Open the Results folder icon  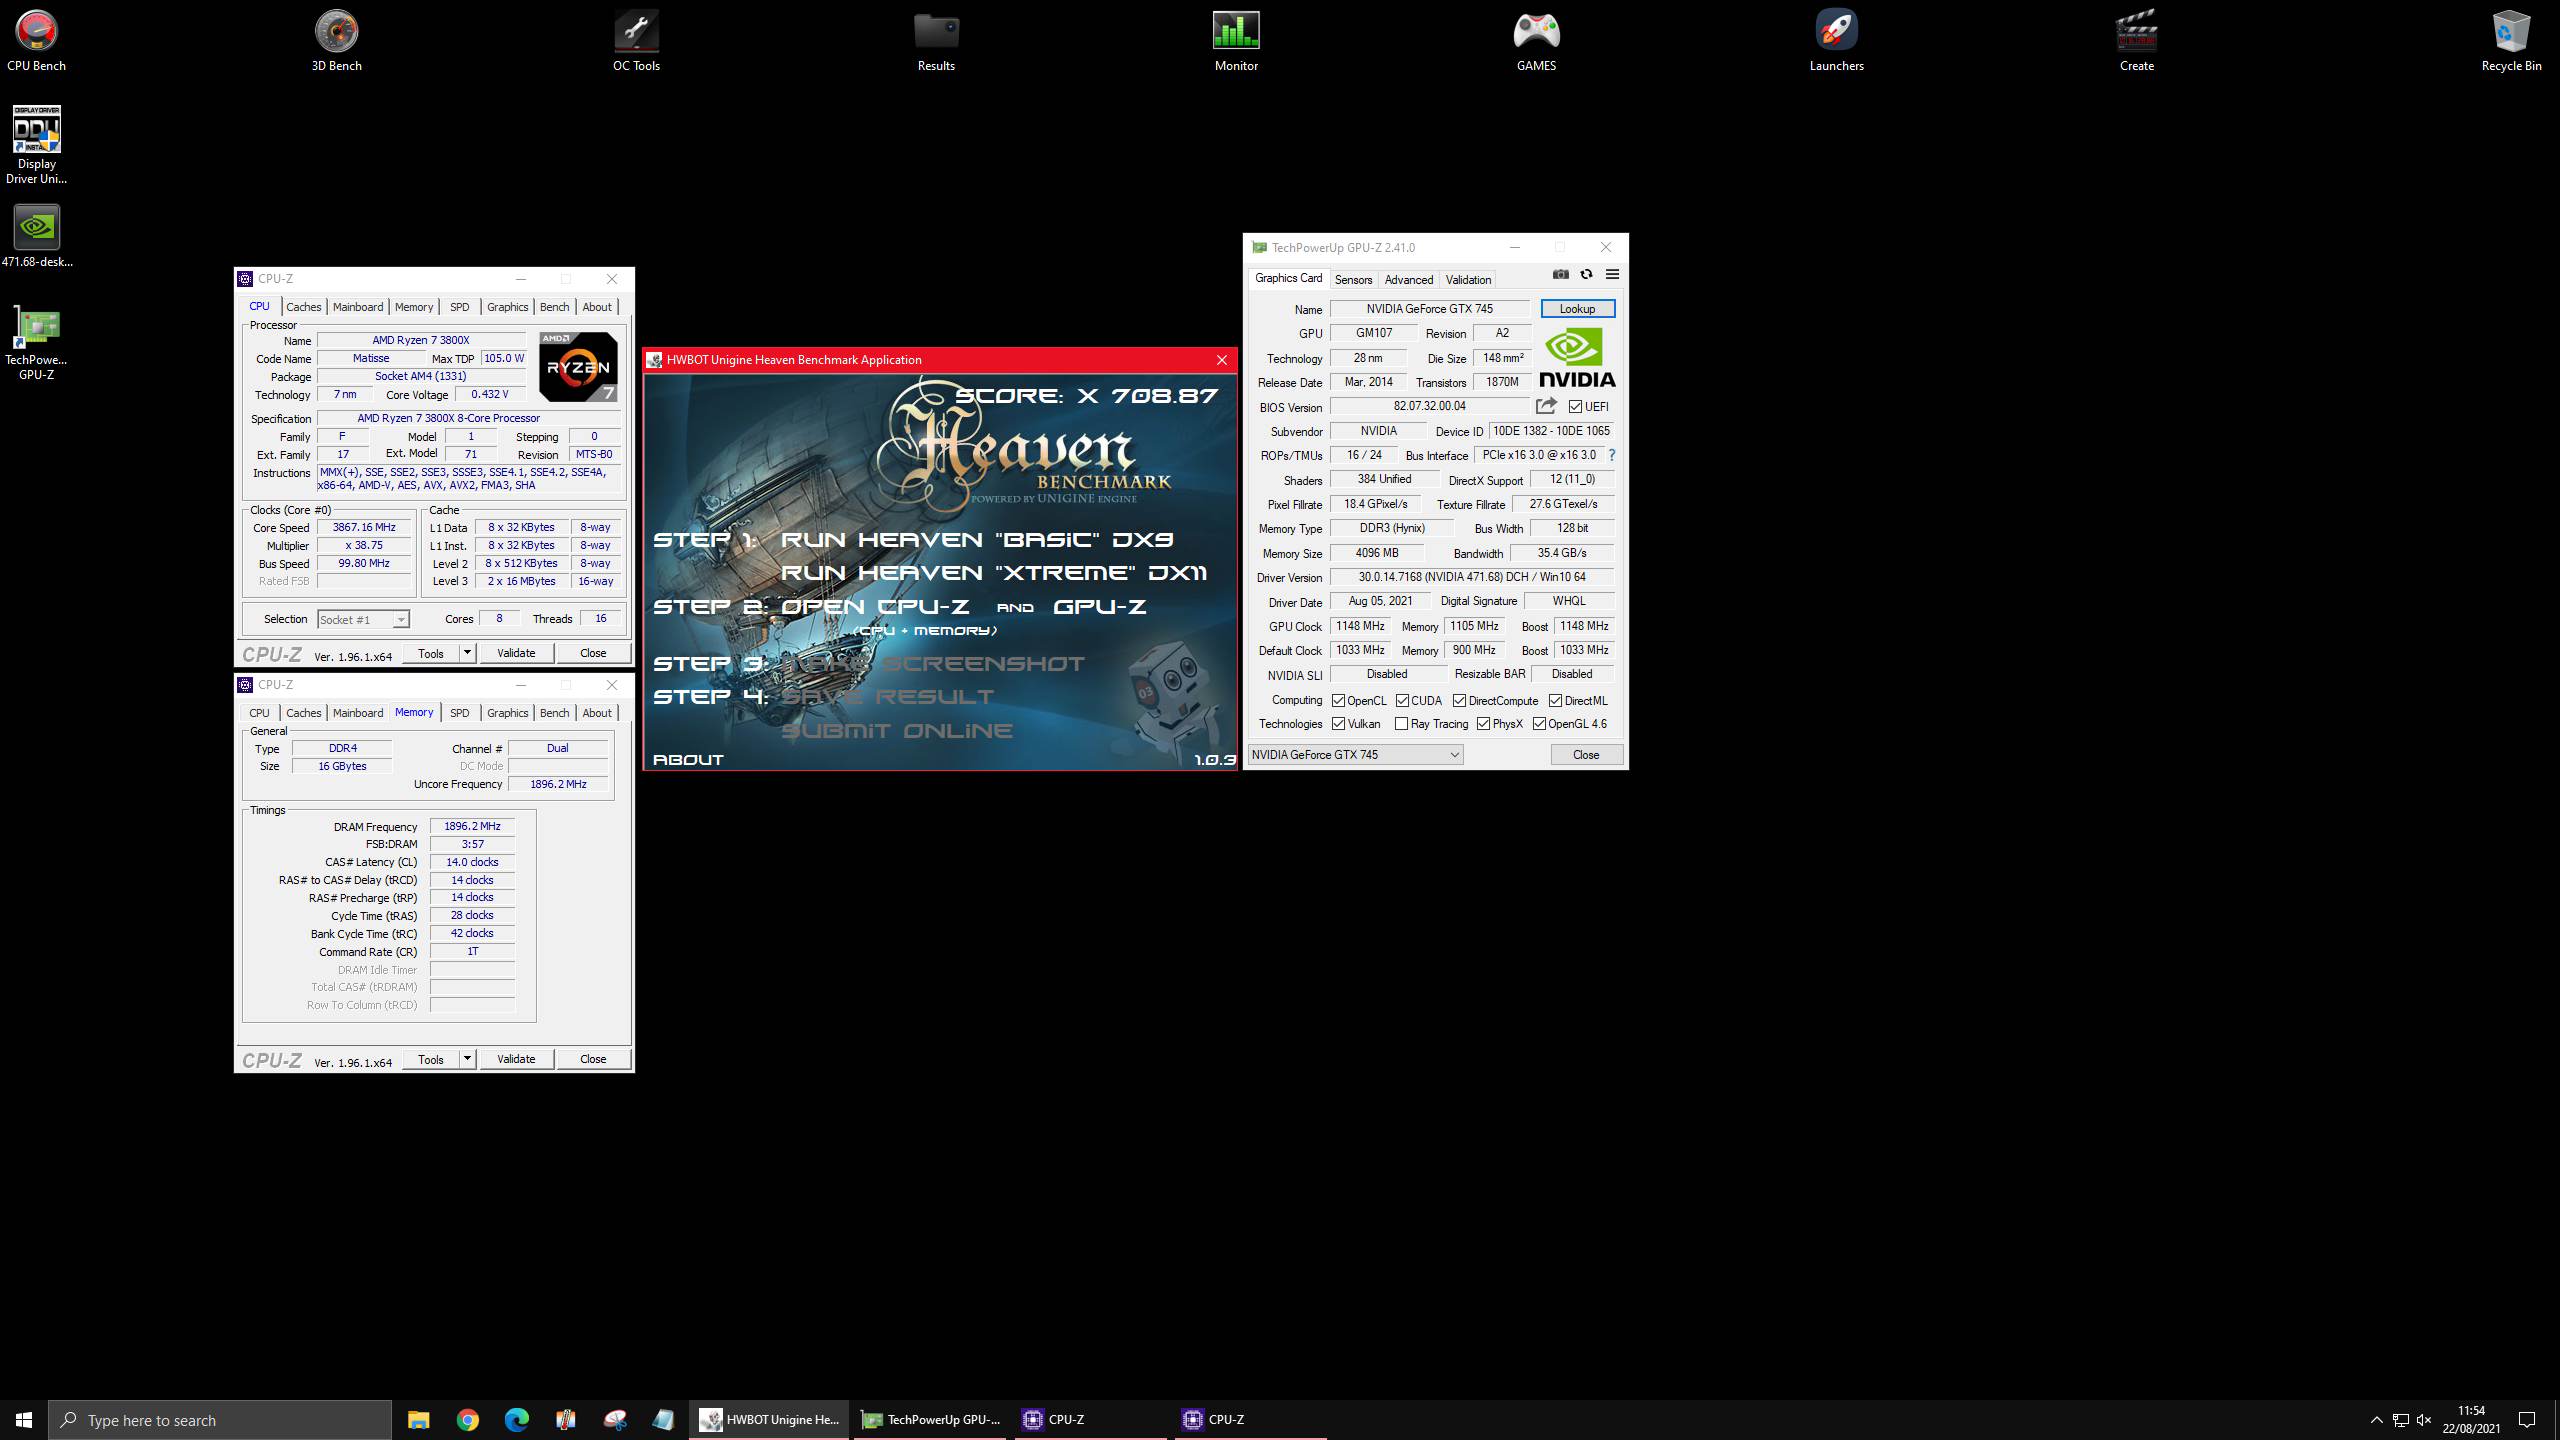(x=936, y=41)
